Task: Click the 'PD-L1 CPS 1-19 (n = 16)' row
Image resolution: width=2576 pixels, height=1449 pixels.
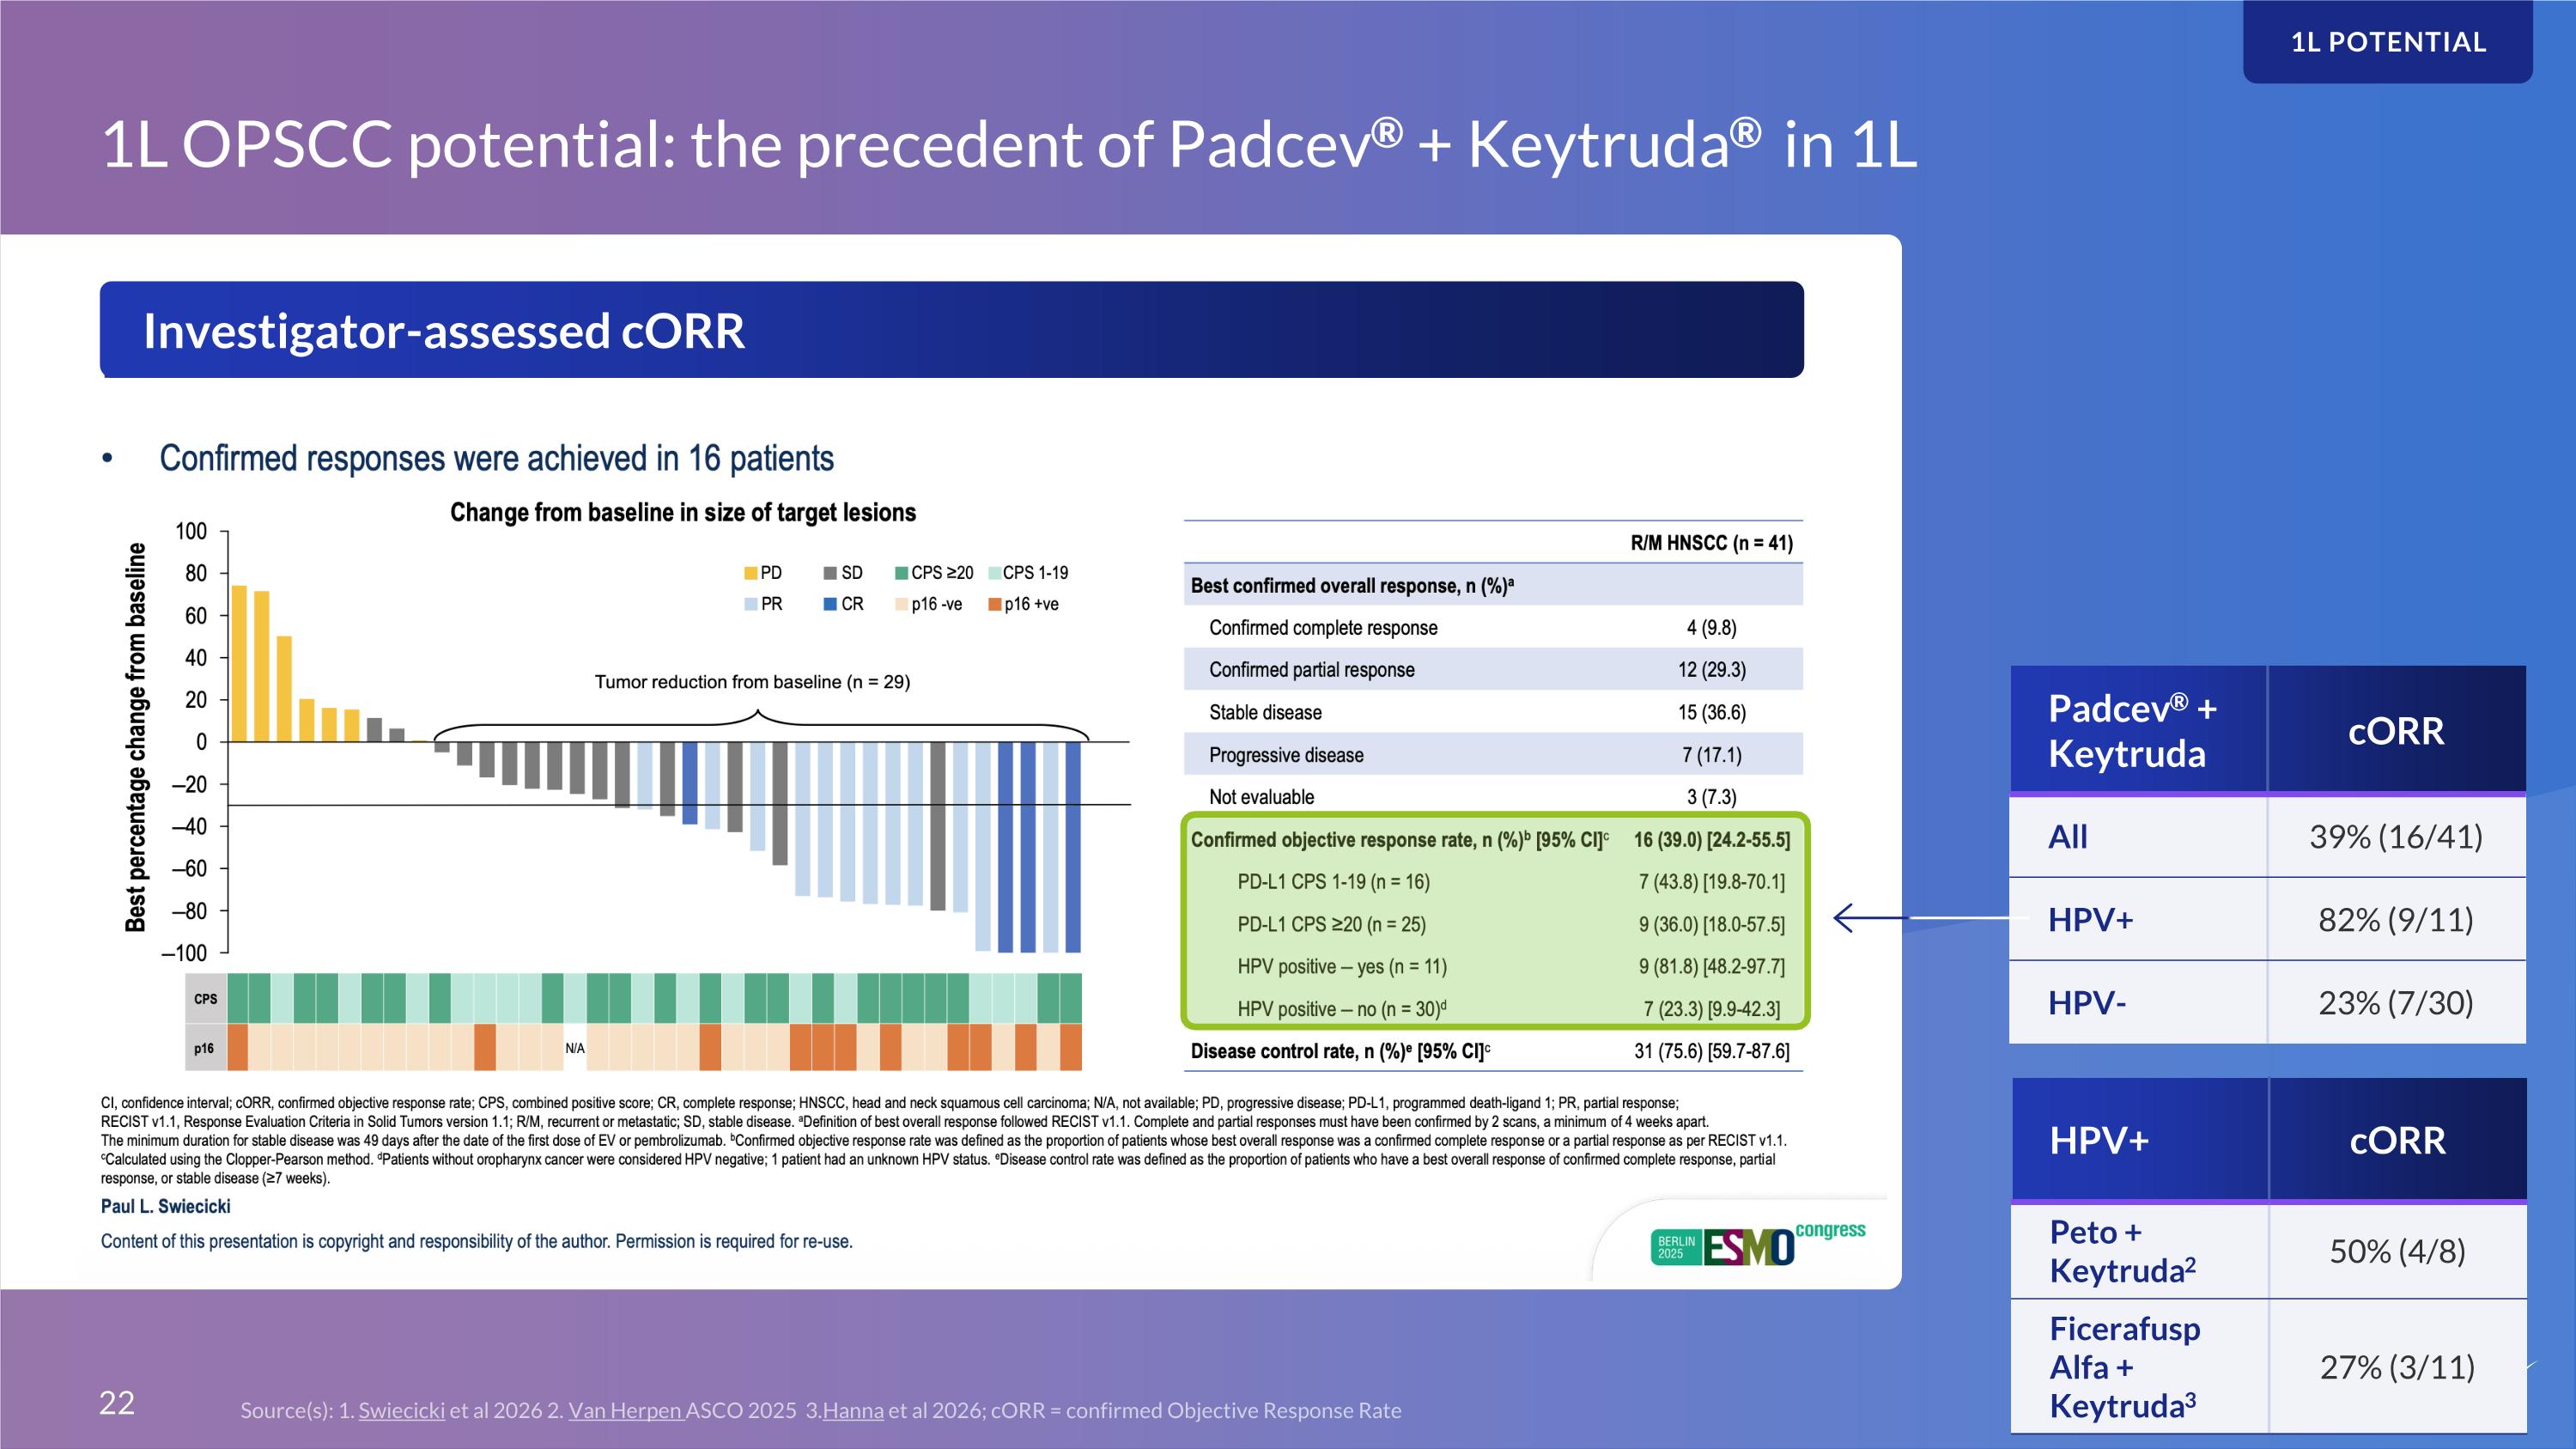Action: pos(1493,882)
